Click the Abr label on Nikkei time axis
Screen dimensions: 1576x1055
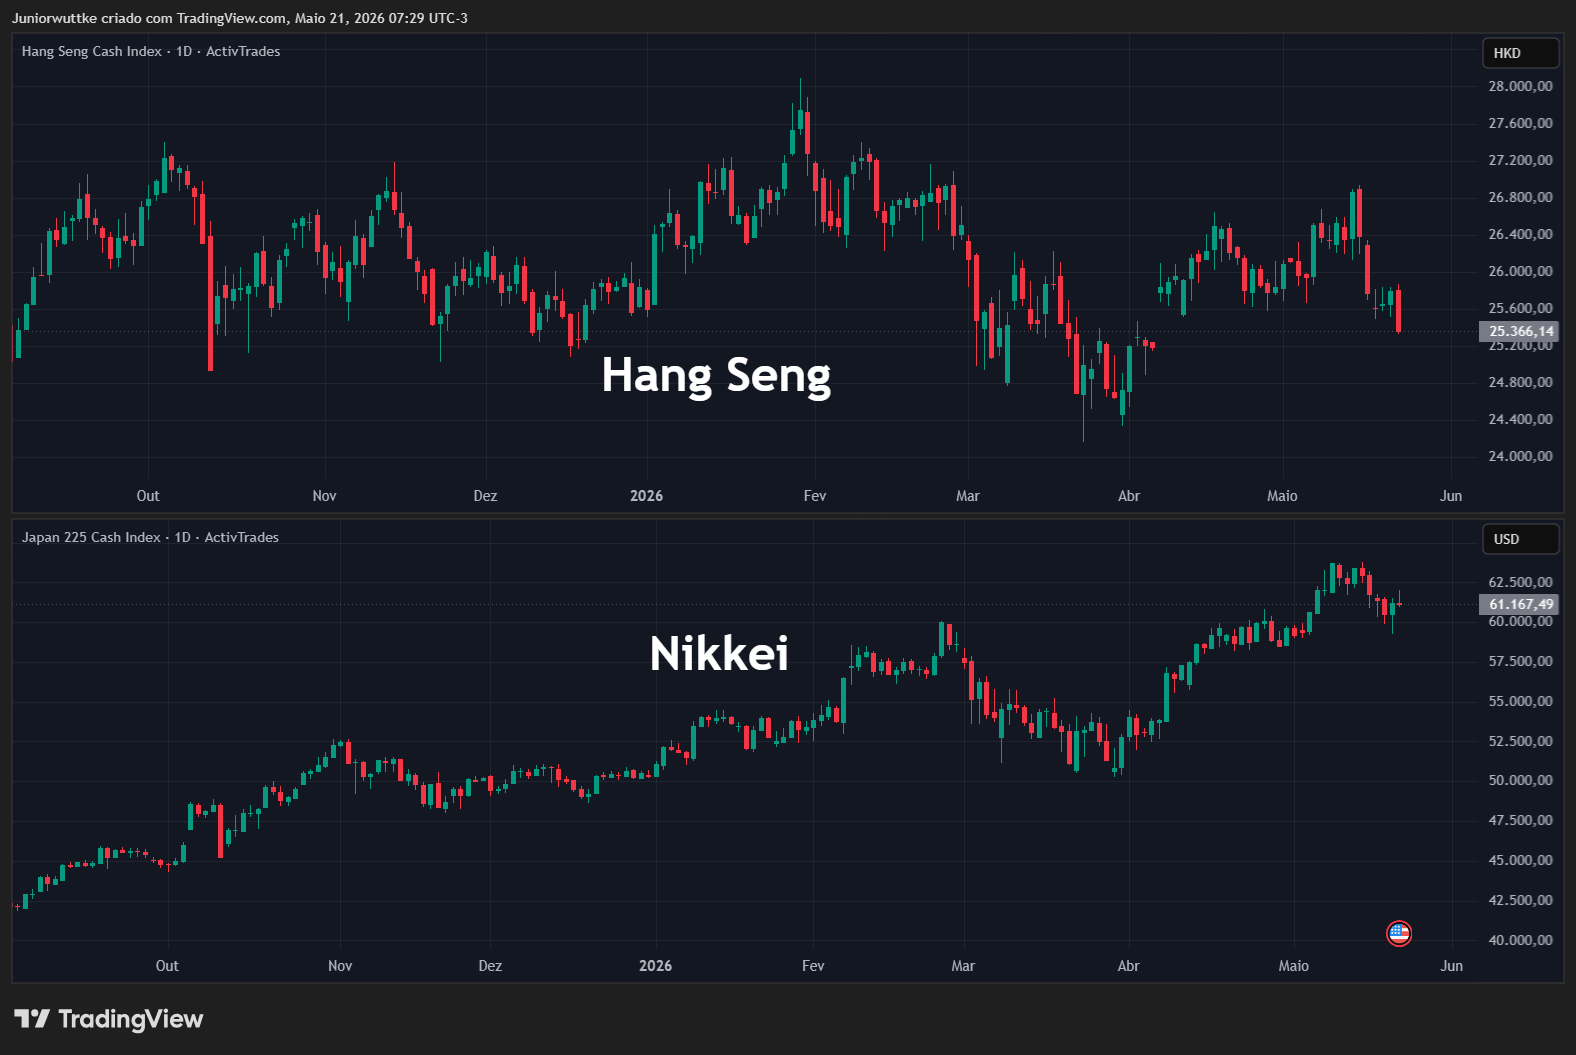click(x=1128, y=966)
